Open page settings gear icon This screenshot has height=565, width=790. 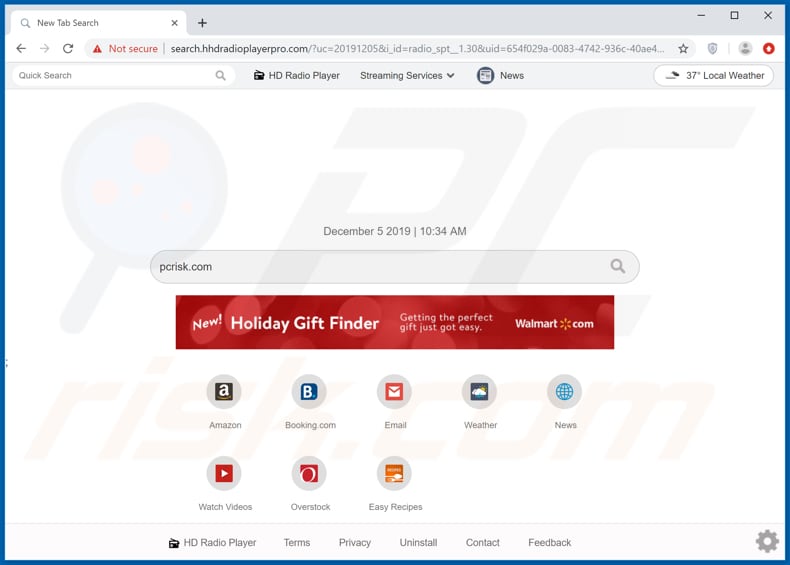pos(767,541)
